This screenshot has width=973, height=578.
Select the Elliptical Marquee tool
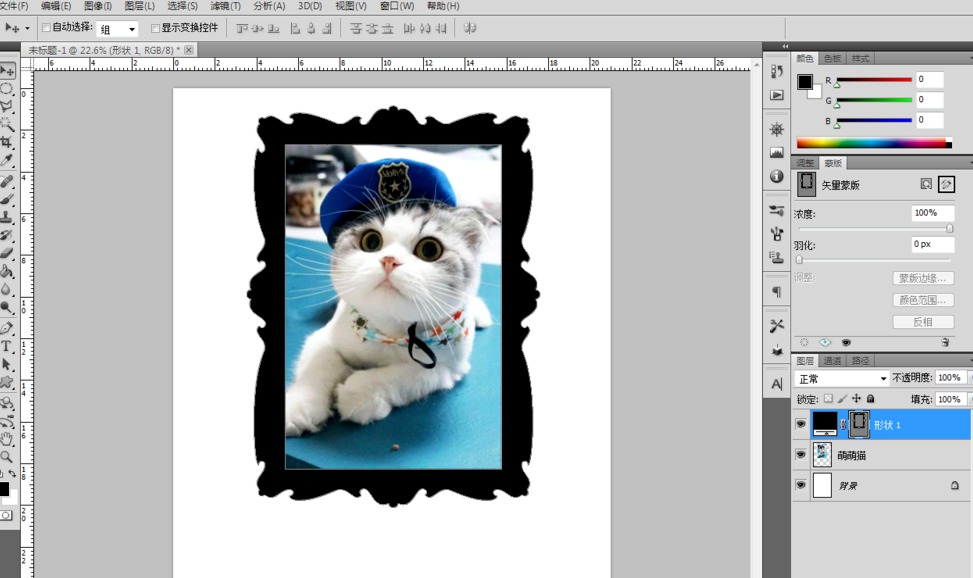tap(7, 88)
